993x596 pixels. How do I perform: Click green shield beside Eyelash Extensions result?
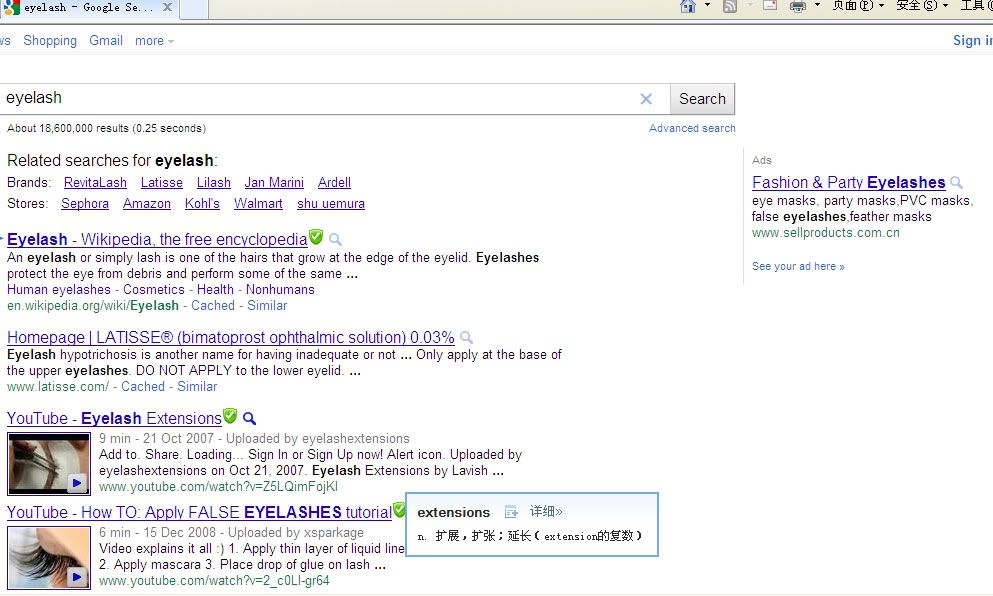(x=230, y=415)
